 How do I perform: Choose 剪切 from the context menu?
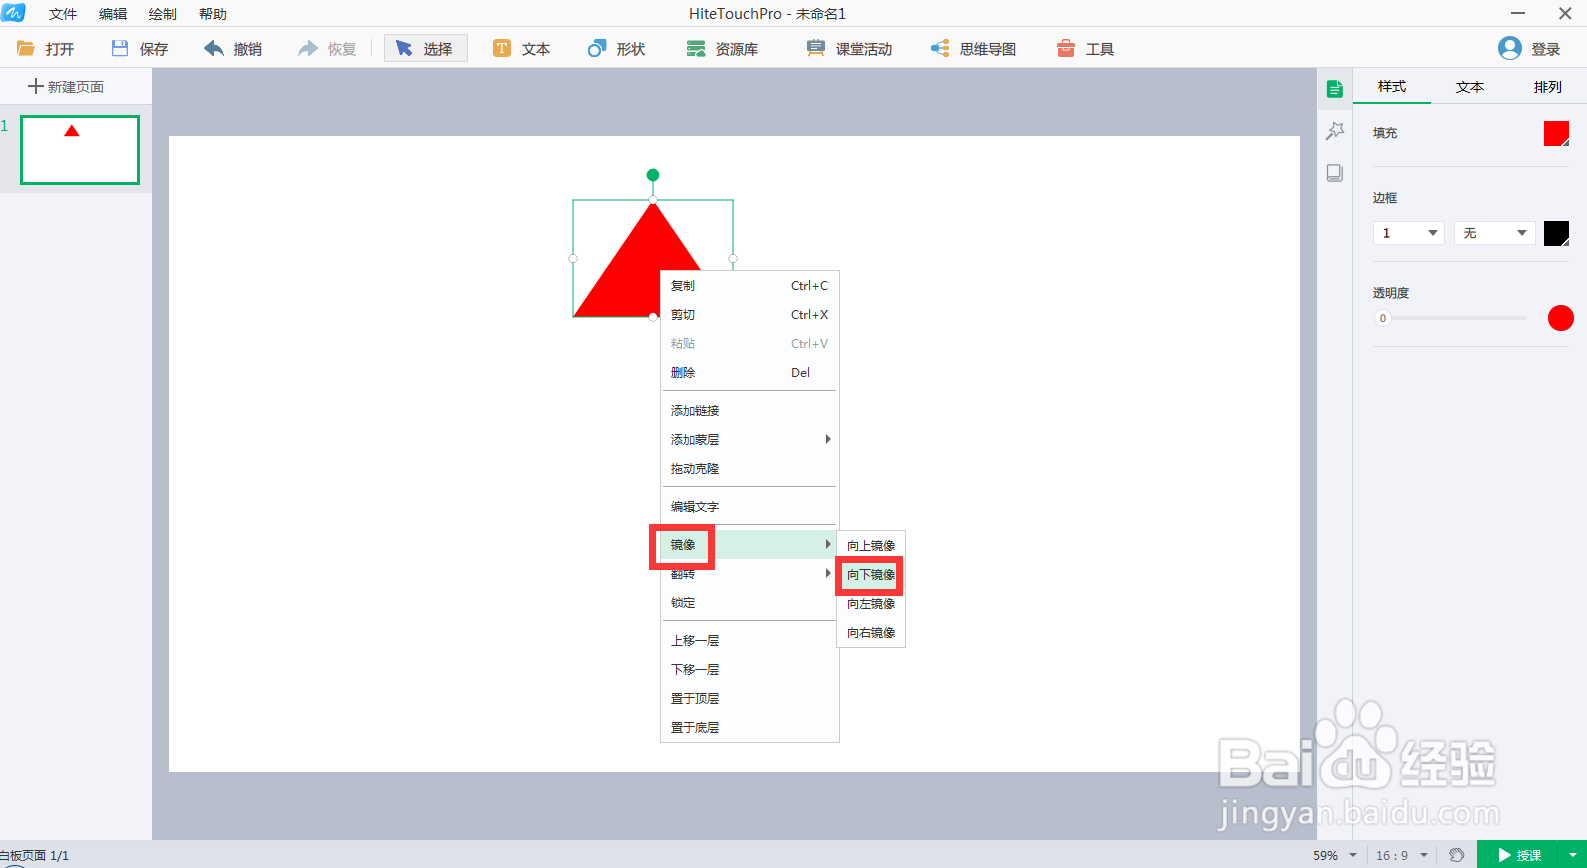click(749, 315)
